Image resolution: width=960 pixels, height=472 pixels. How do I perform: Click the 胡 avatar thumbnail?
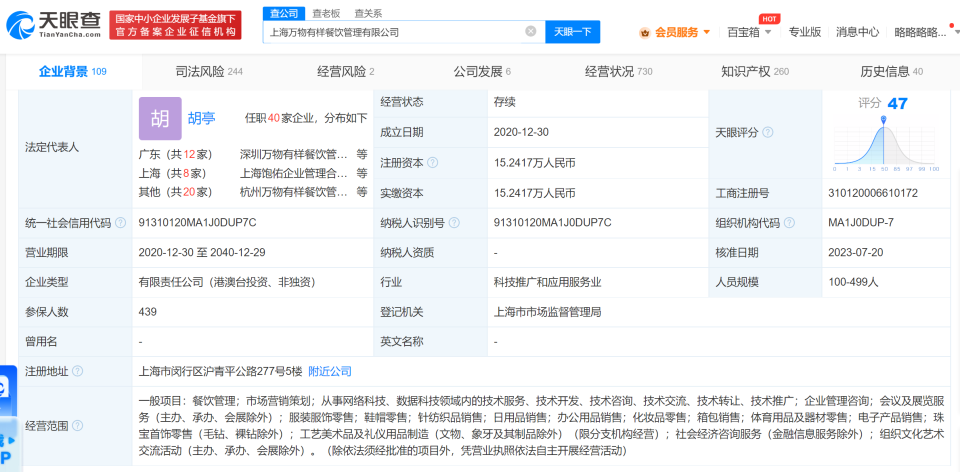coord(160,119)
